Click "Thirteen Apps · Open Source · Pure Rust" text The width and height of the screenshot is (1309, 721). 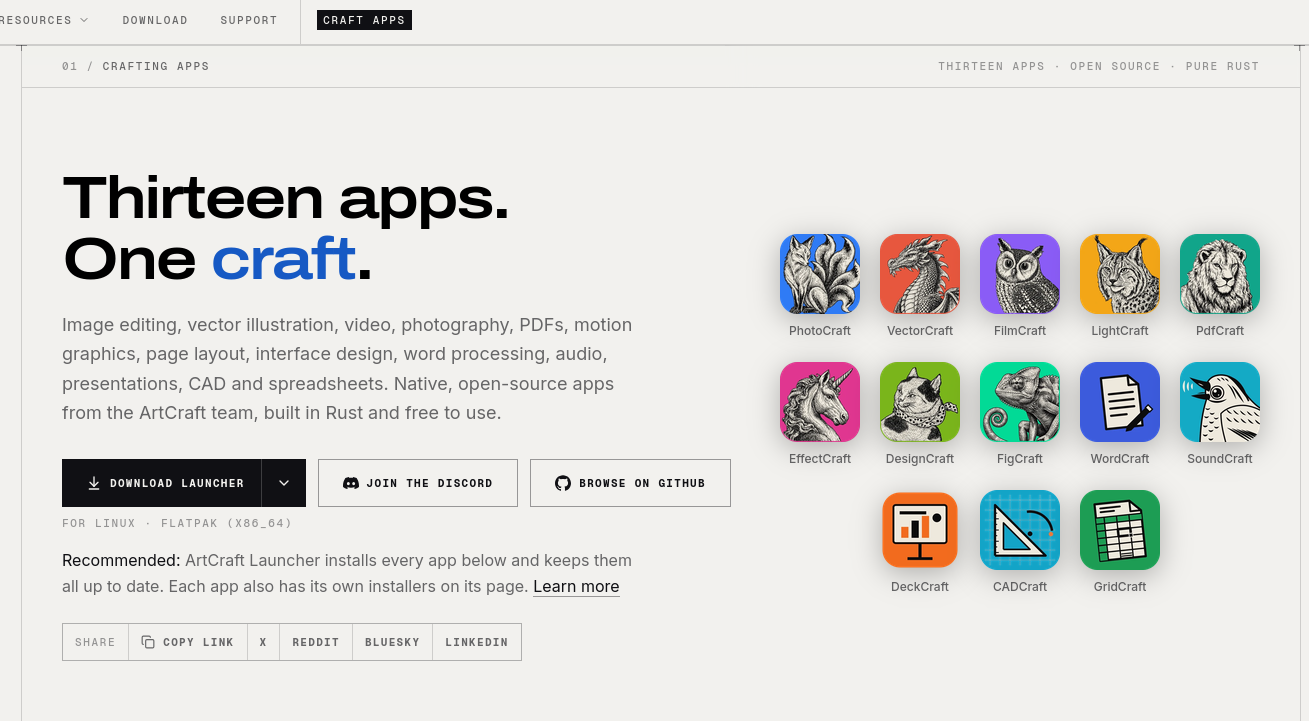point(1099,67)
